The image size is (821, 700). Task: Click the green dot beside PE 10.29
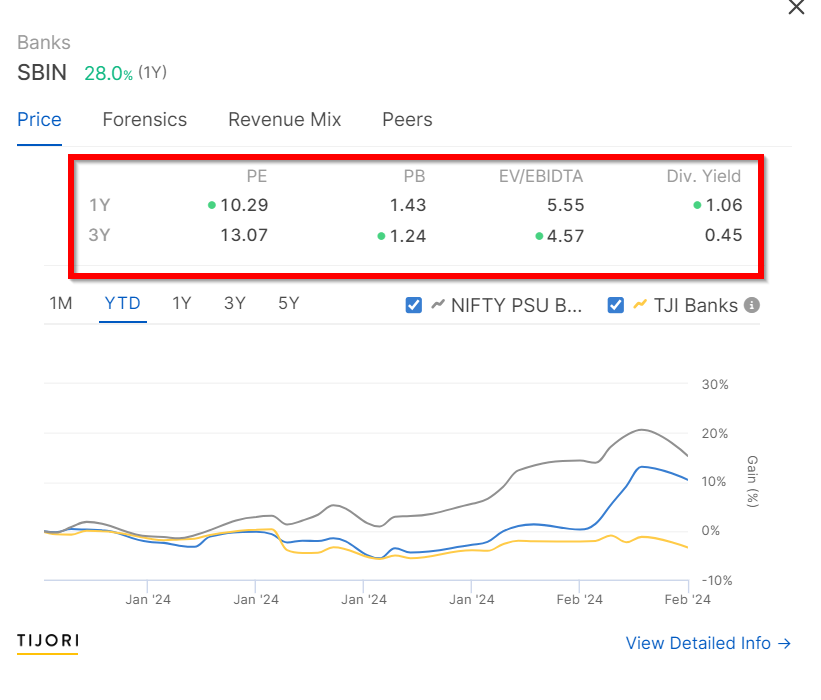tap(212, 205)
